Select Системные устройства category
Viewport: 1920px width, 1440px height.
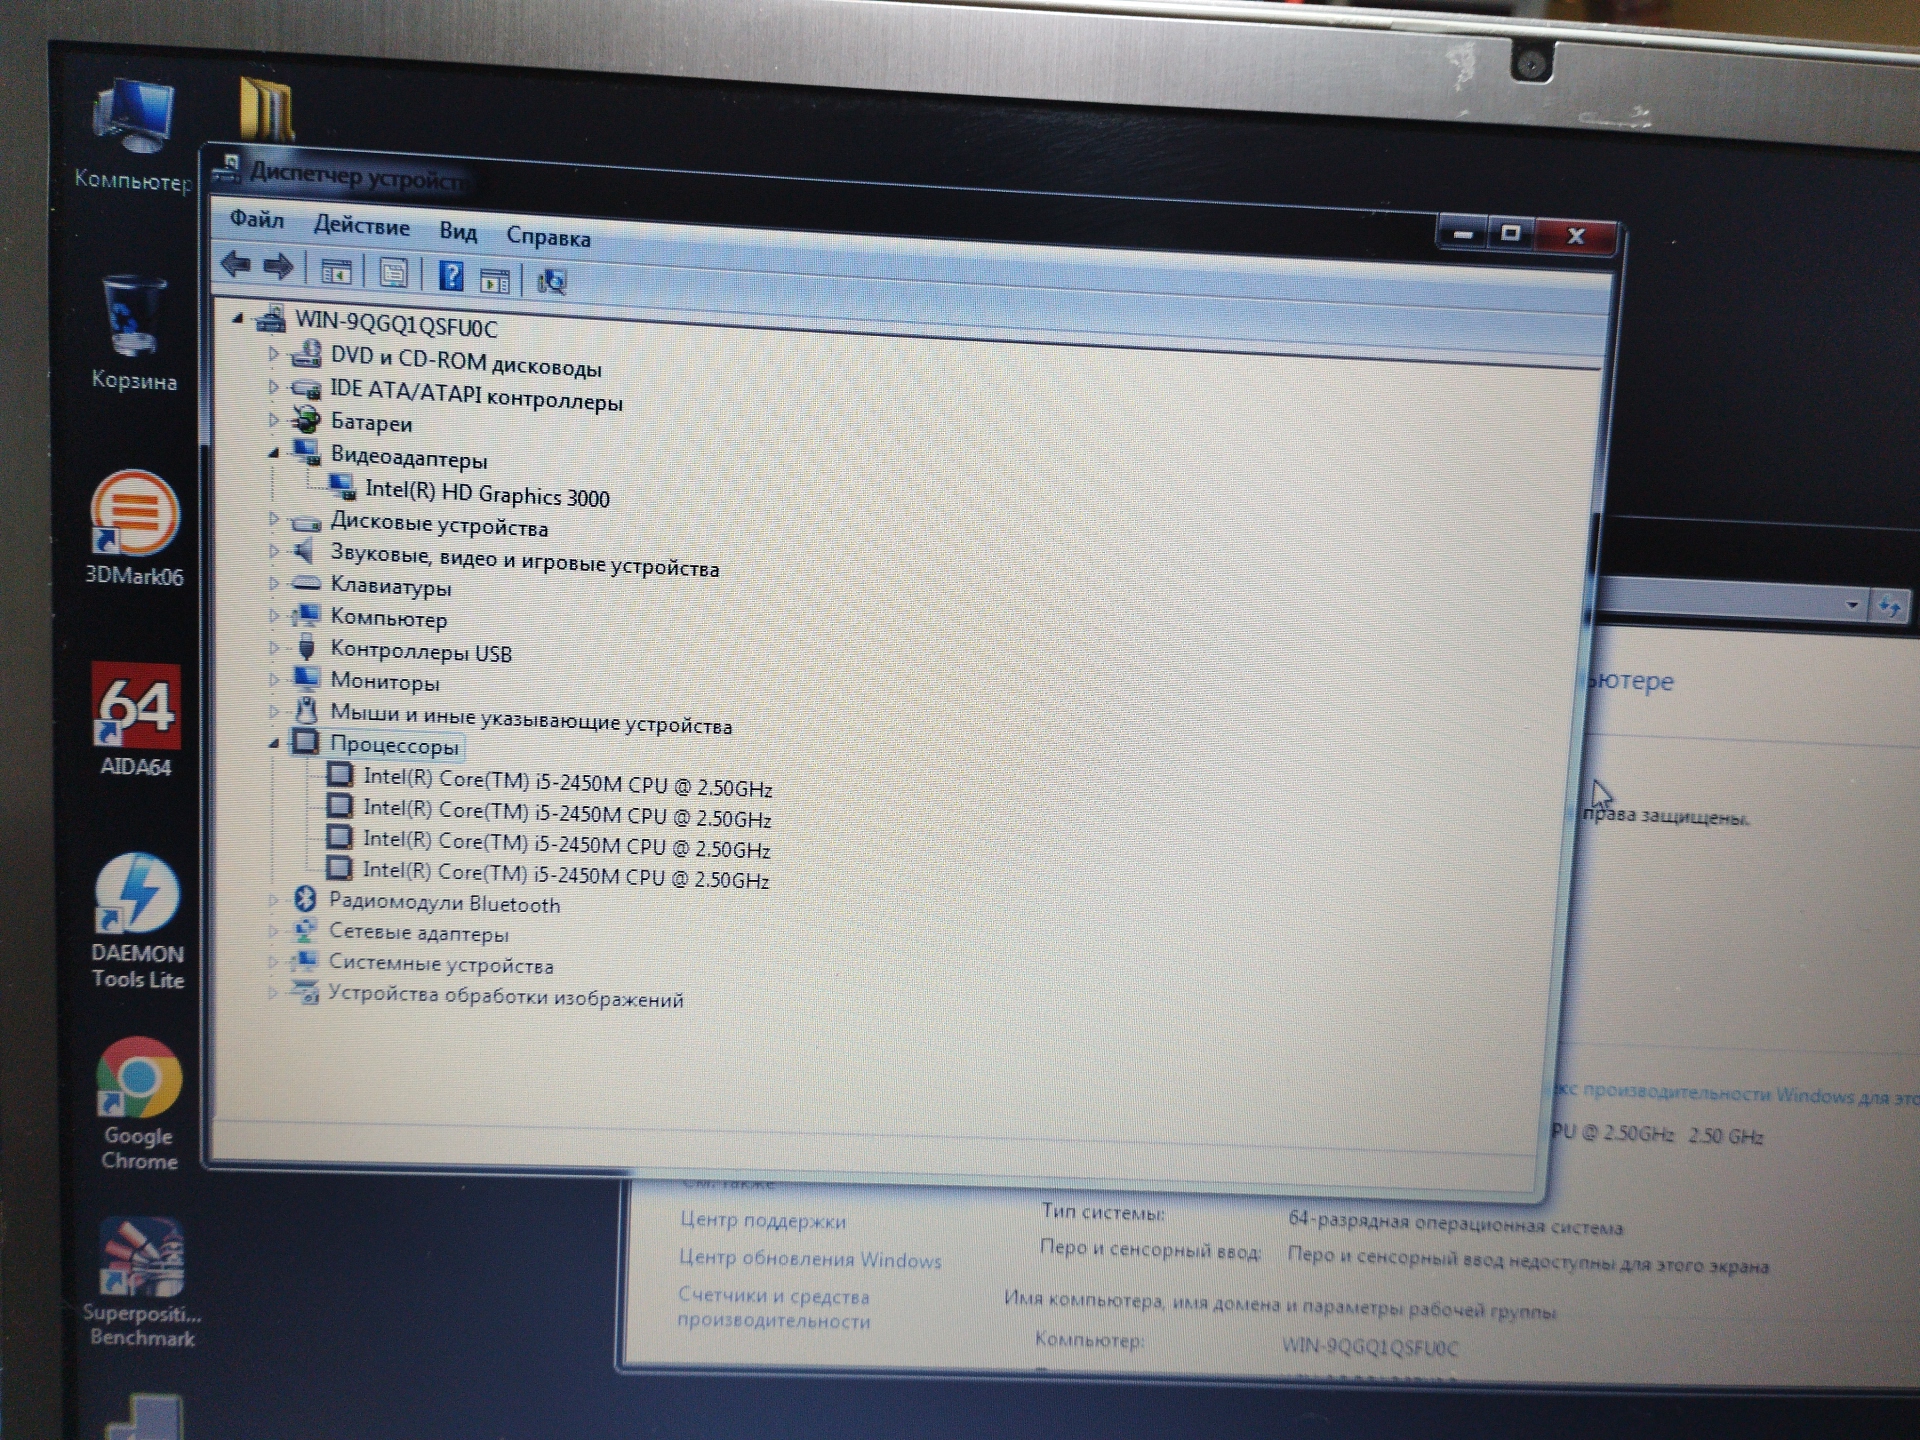[441, 965]
